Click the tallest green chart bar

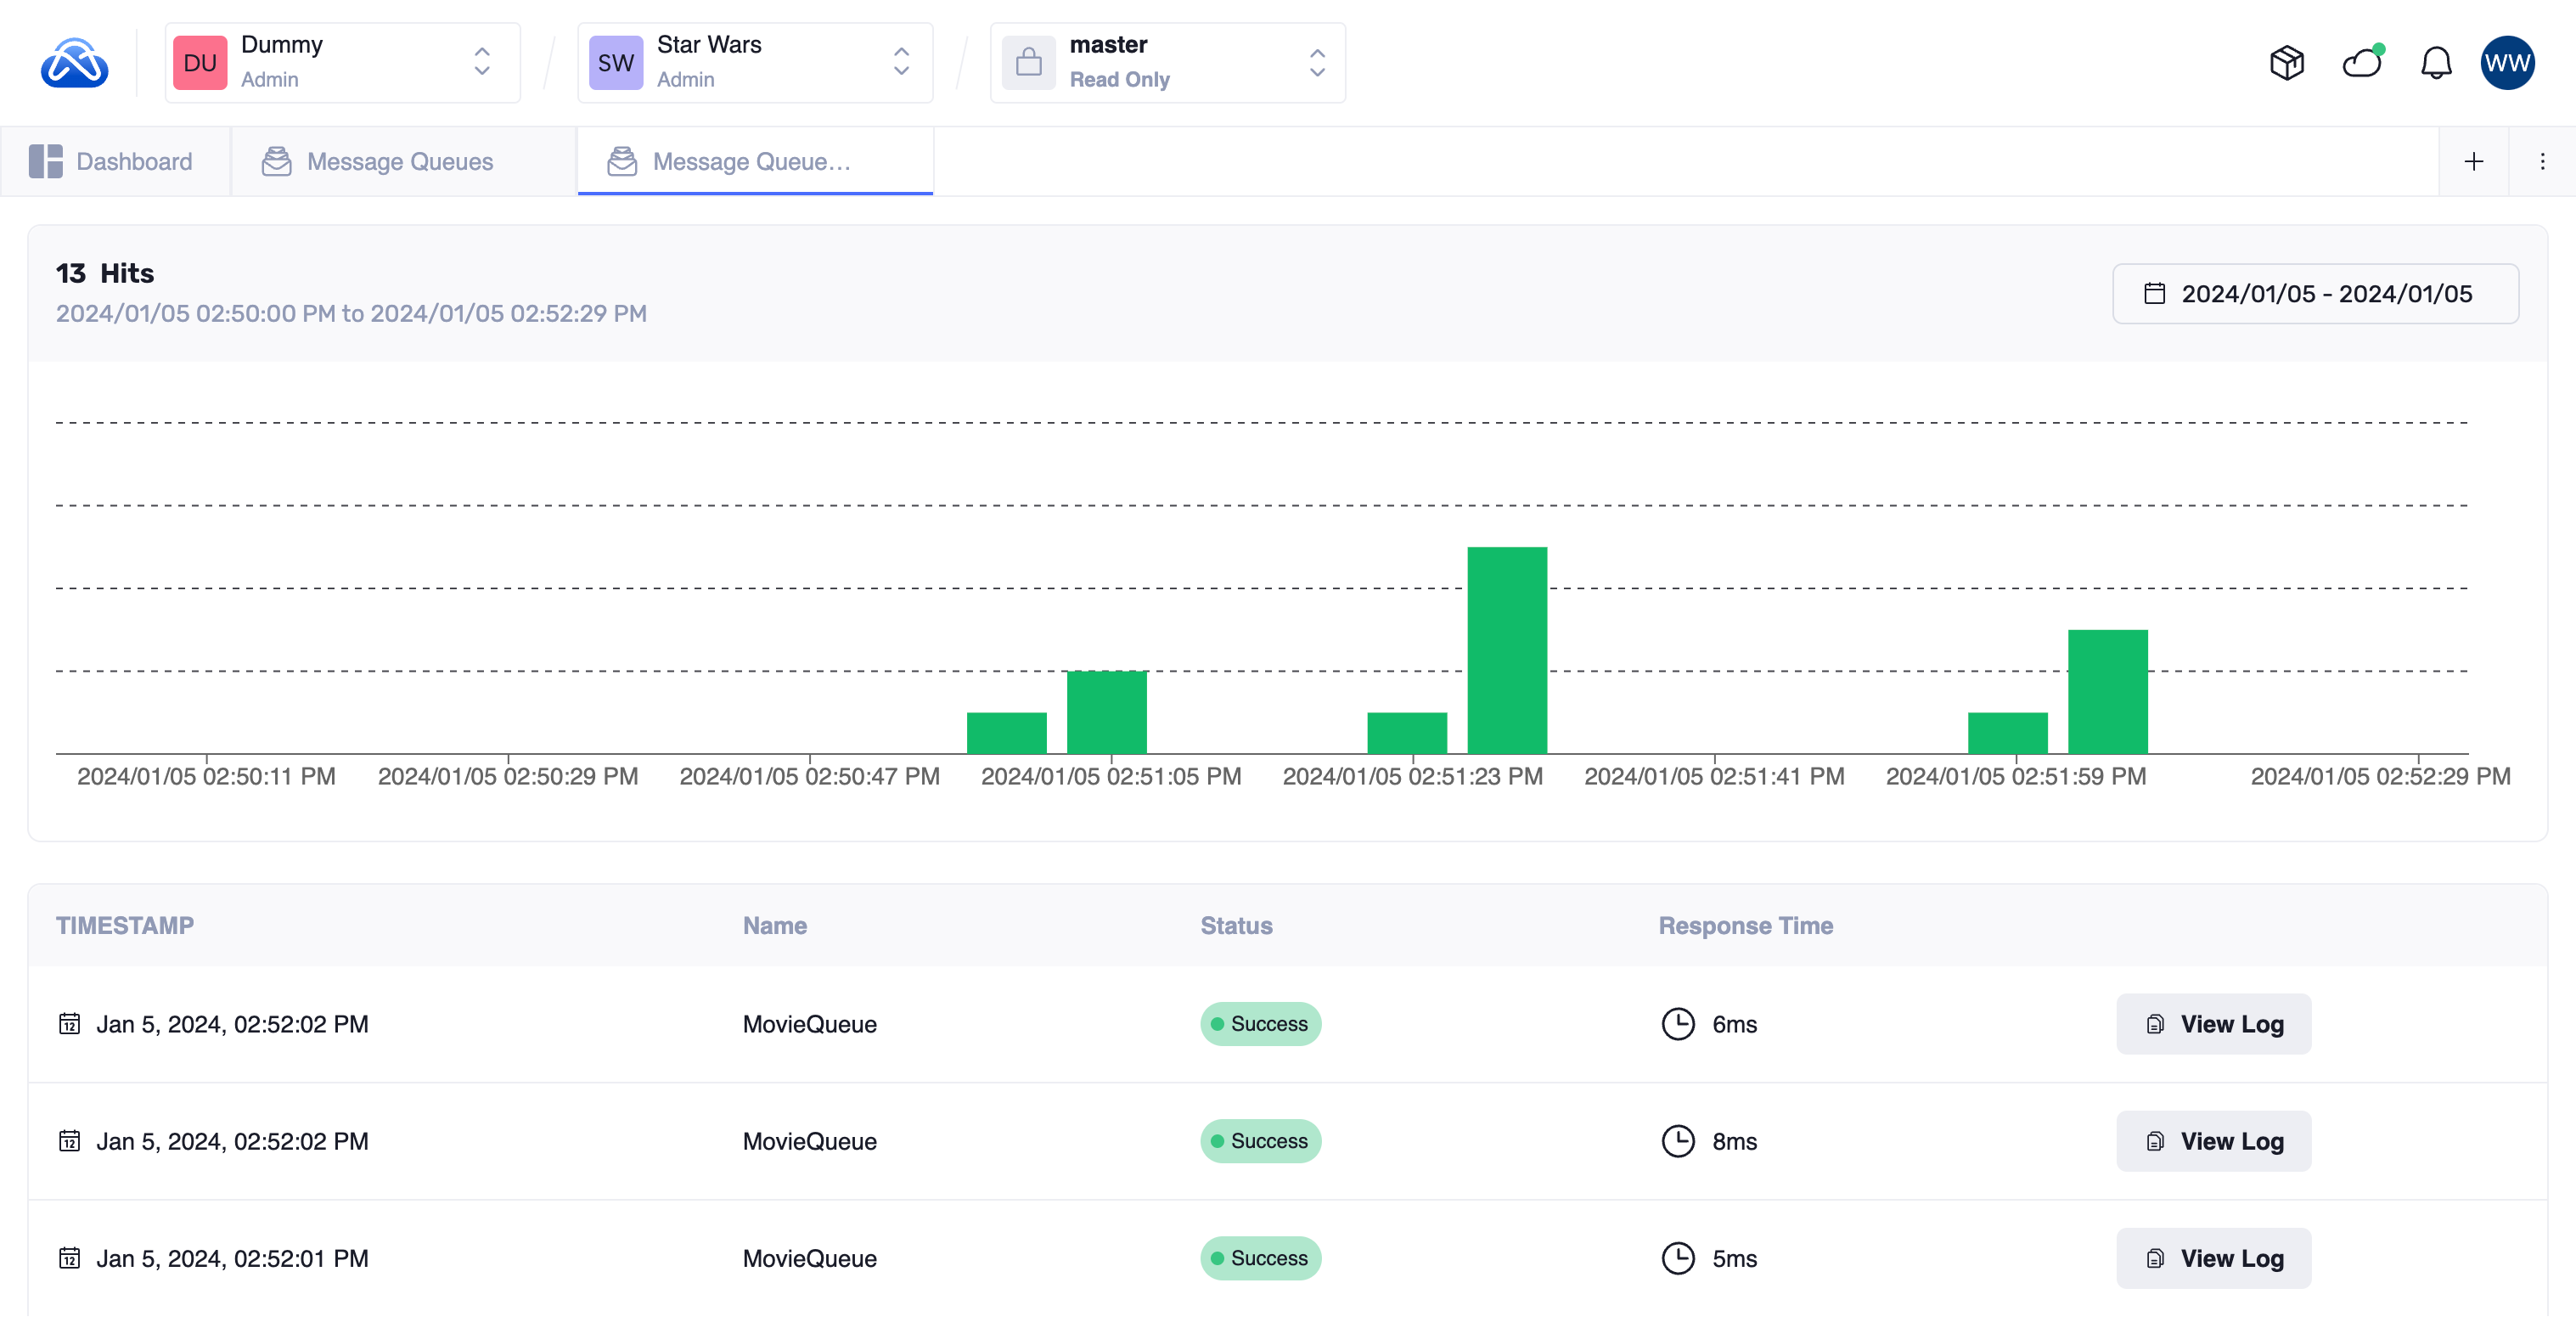[1506, 650]
